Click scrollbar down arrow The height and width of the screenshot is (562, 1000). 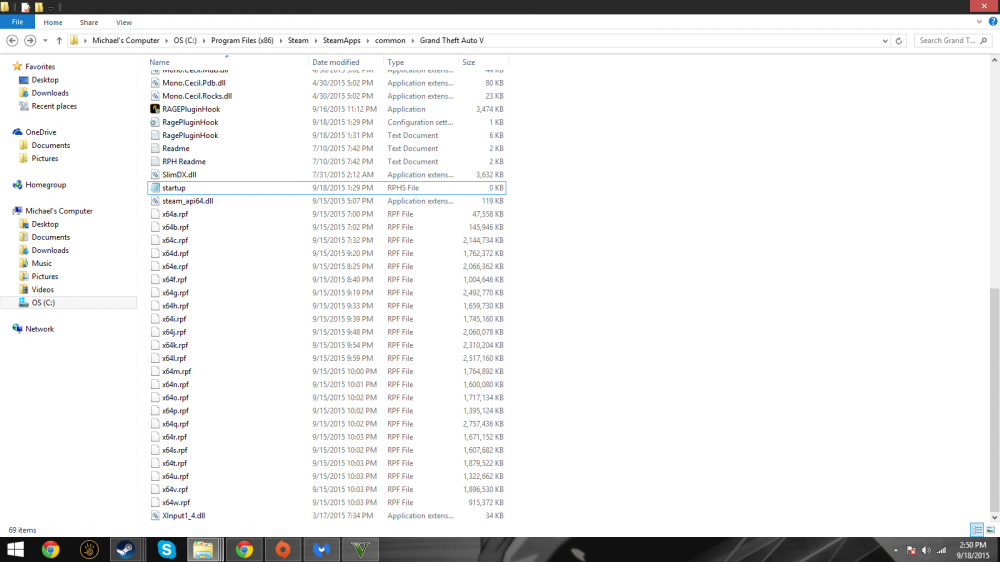(994, 517)
